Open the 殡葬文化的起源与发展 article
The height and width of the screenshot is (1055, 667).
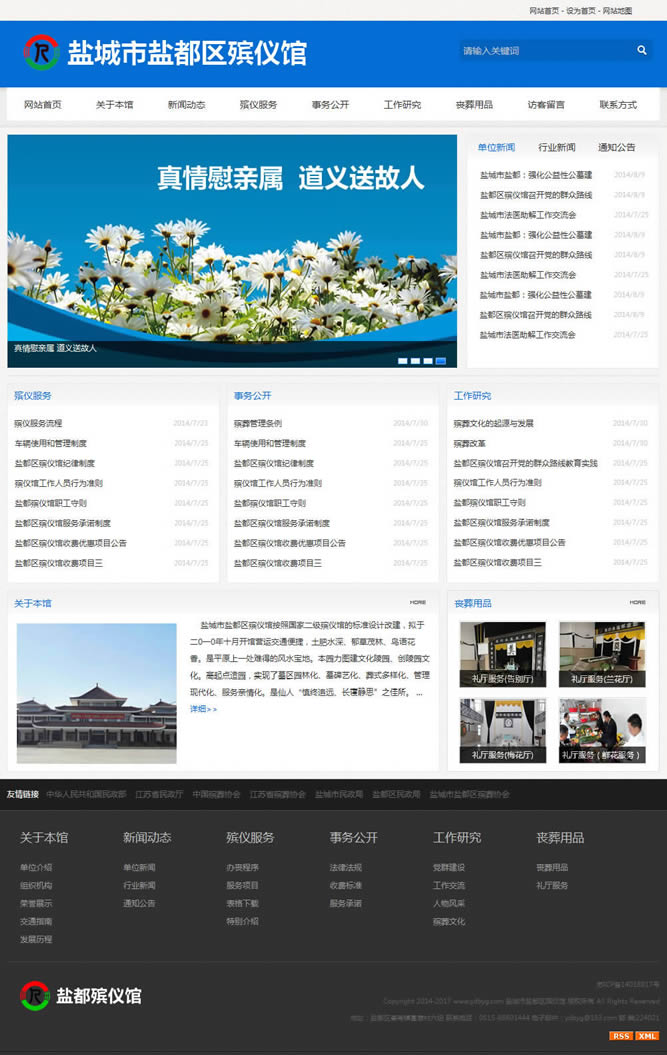click(x=493, y=423)
